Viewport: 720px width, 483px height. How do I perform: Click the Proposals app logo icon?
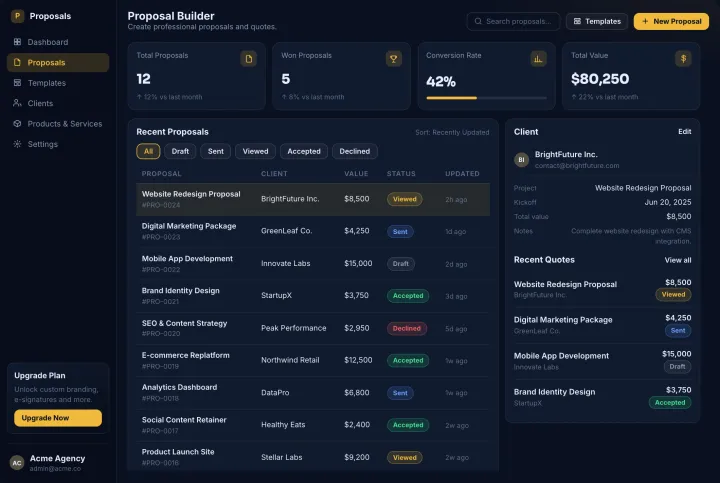point(17,16)
